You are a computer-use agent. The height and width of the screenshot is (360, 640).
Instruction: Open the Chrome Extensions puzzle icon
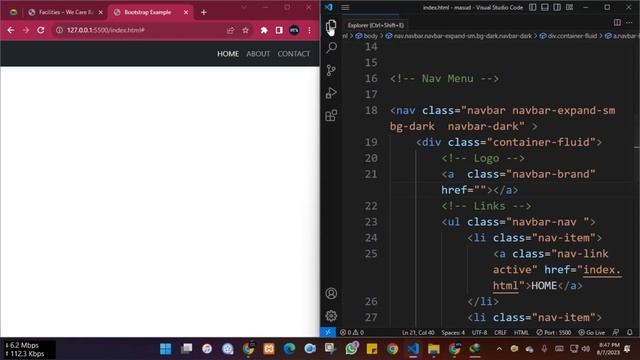[264, 30]
